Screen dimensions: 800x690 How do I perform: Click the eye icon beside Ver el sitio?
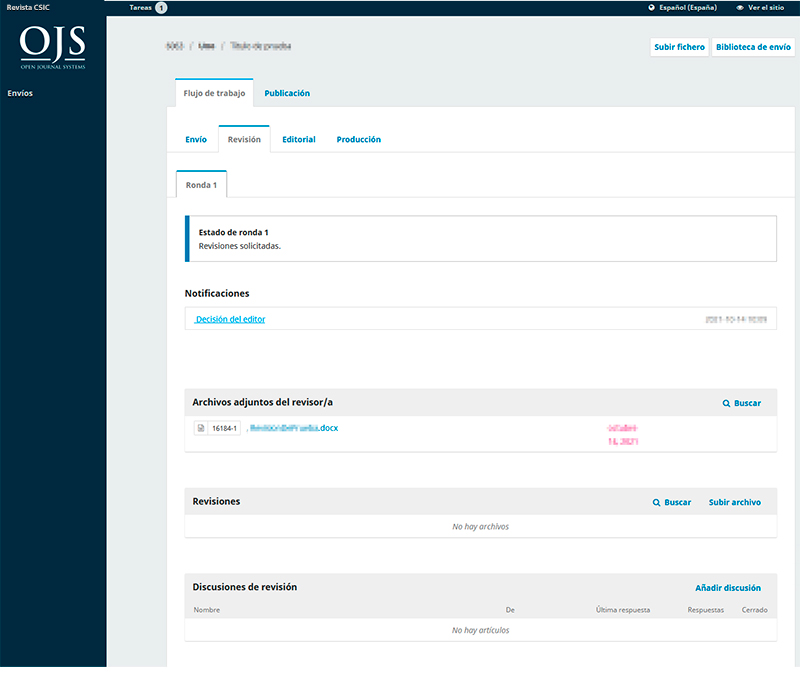(740, 8)
